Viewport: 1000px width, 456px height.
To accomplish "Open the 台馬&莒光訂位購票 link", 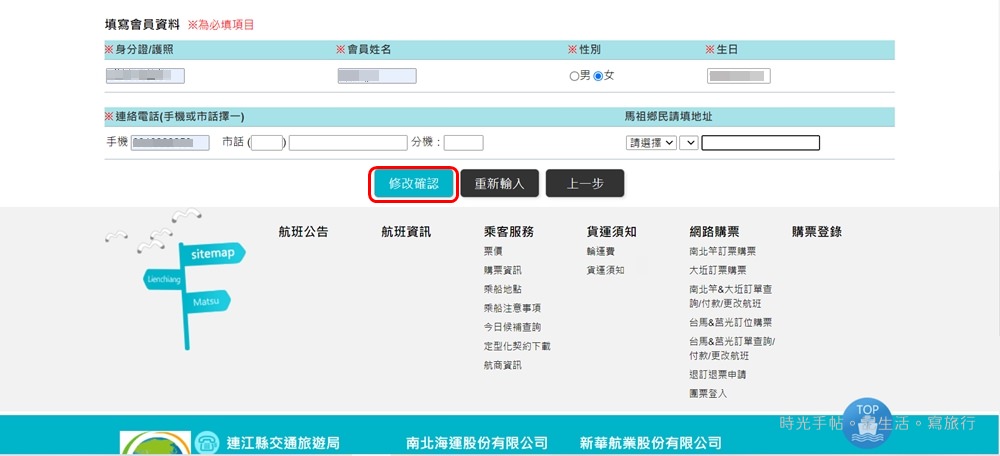I will point(731,323).
